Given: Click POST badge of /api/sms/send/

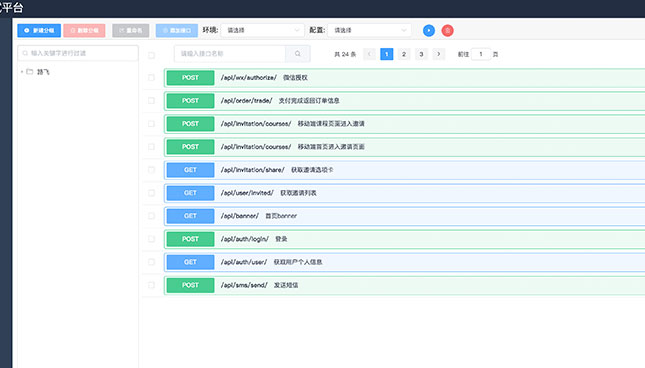Looking at the screenshot, I should (190, 285).
